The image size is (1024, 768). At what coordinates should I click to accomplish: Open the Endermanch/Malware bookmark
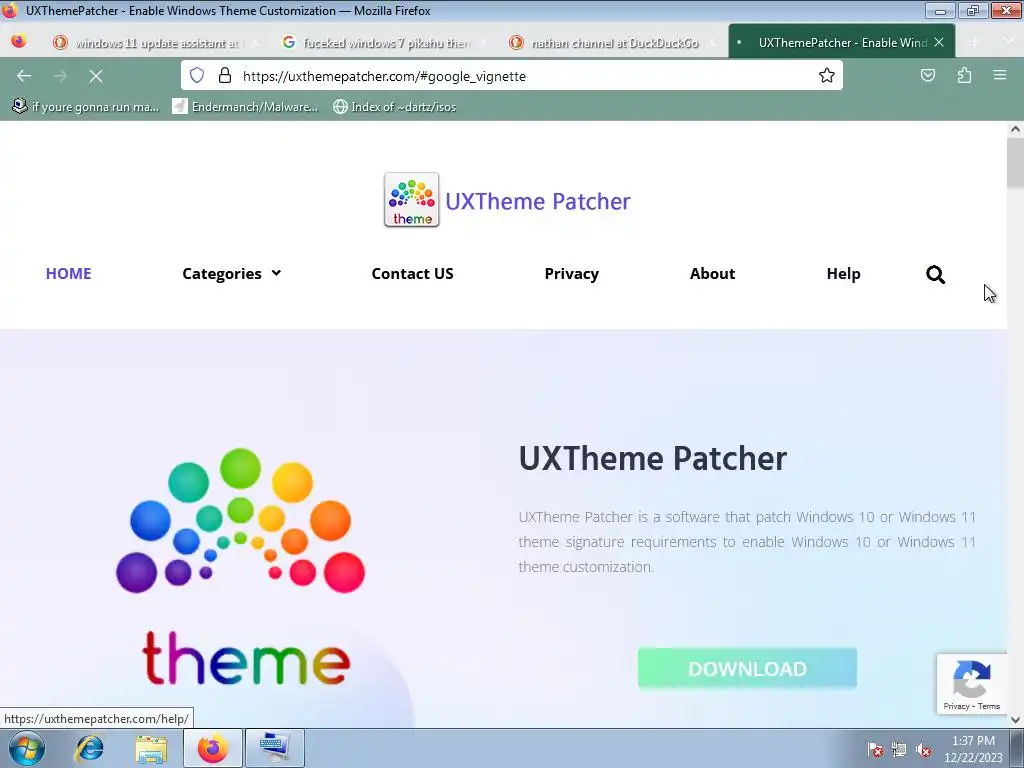point(245,106)
